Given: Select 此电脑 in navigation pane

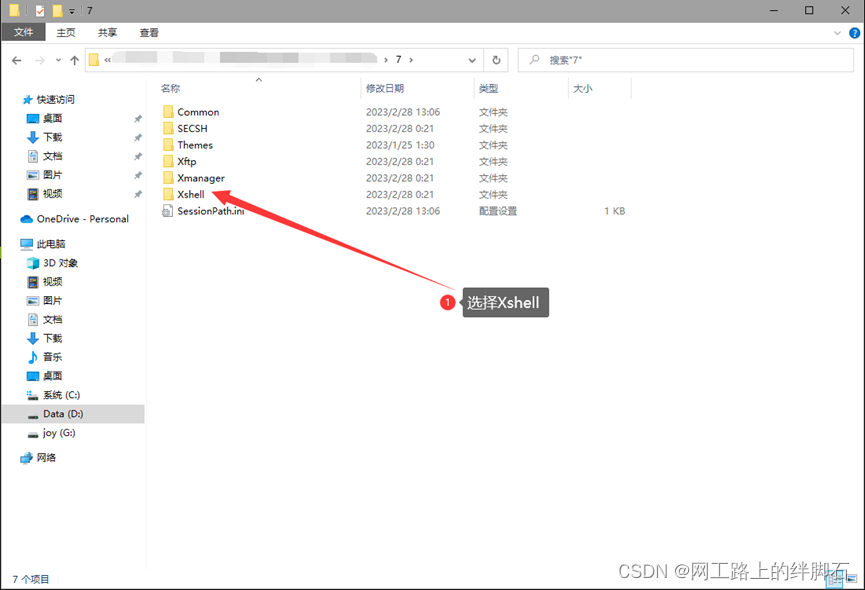Looking at the screenshot, I should tap(51, 244).
